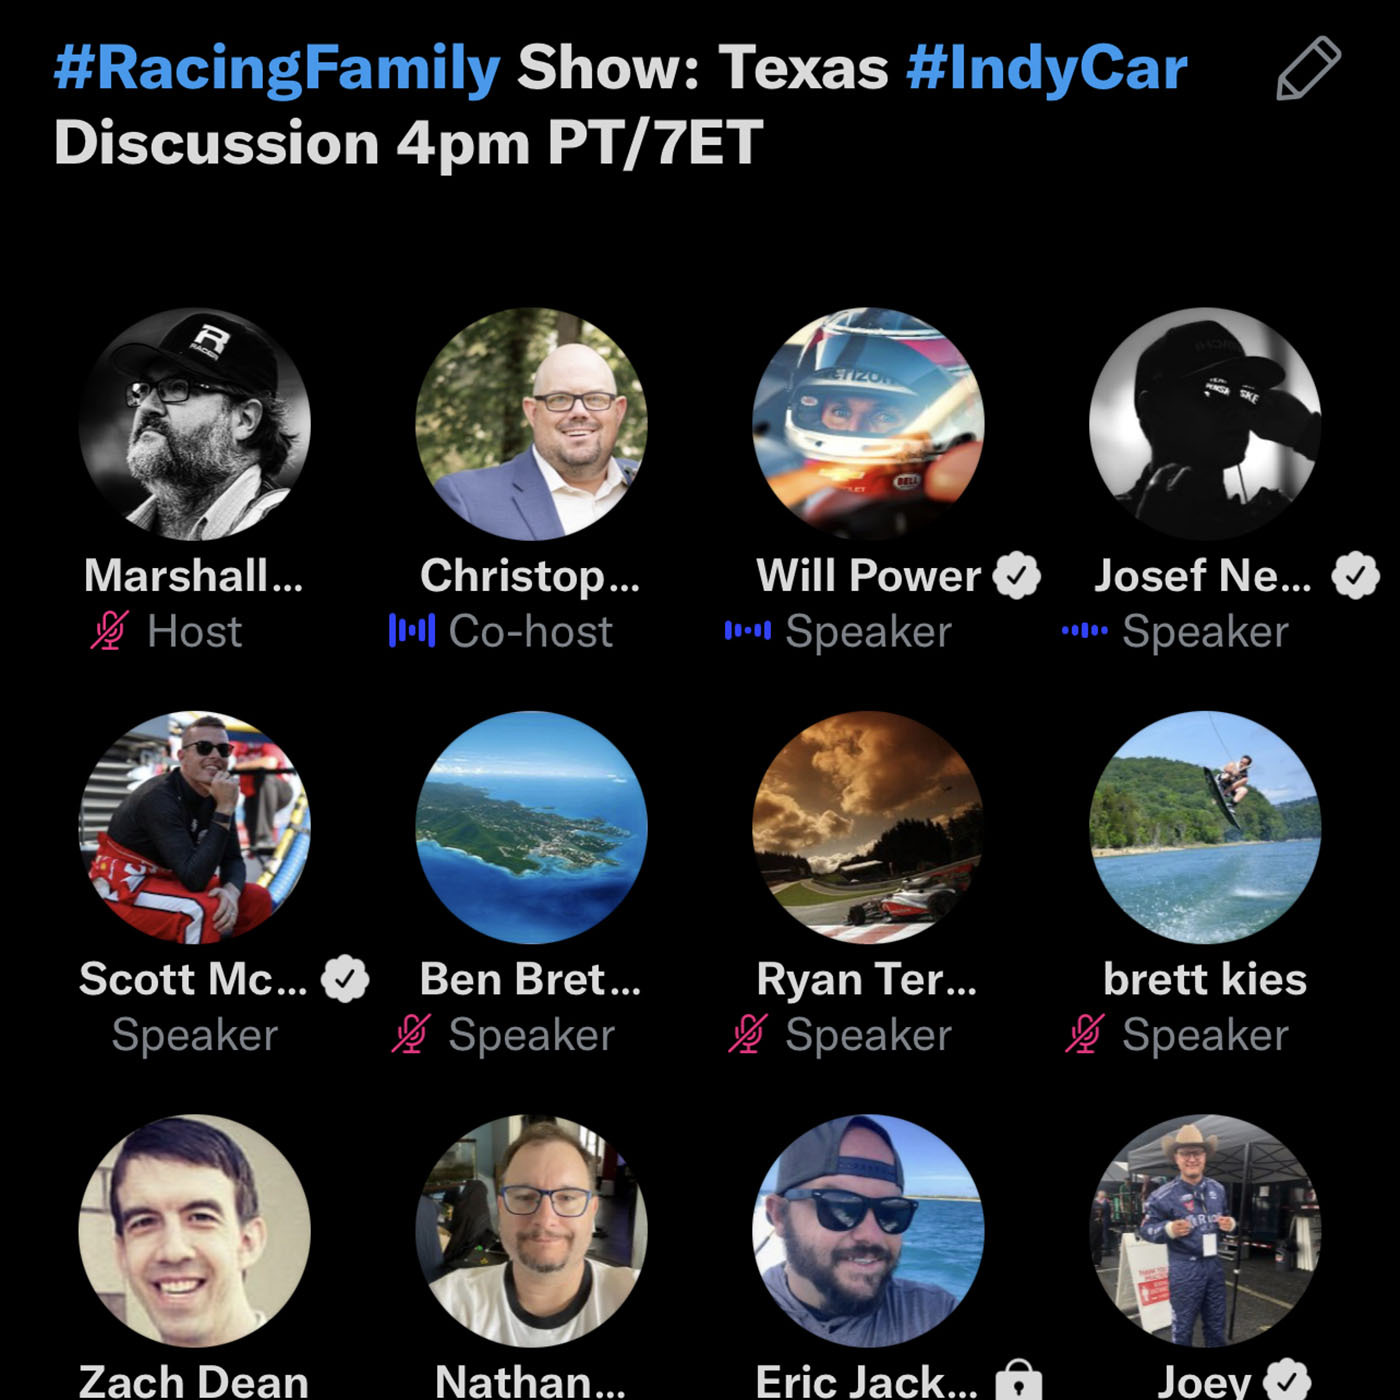Viewport: 1400px width, 1400px height.
Task: Select the co-host Christop... profile photo
Action: point(531,424)
